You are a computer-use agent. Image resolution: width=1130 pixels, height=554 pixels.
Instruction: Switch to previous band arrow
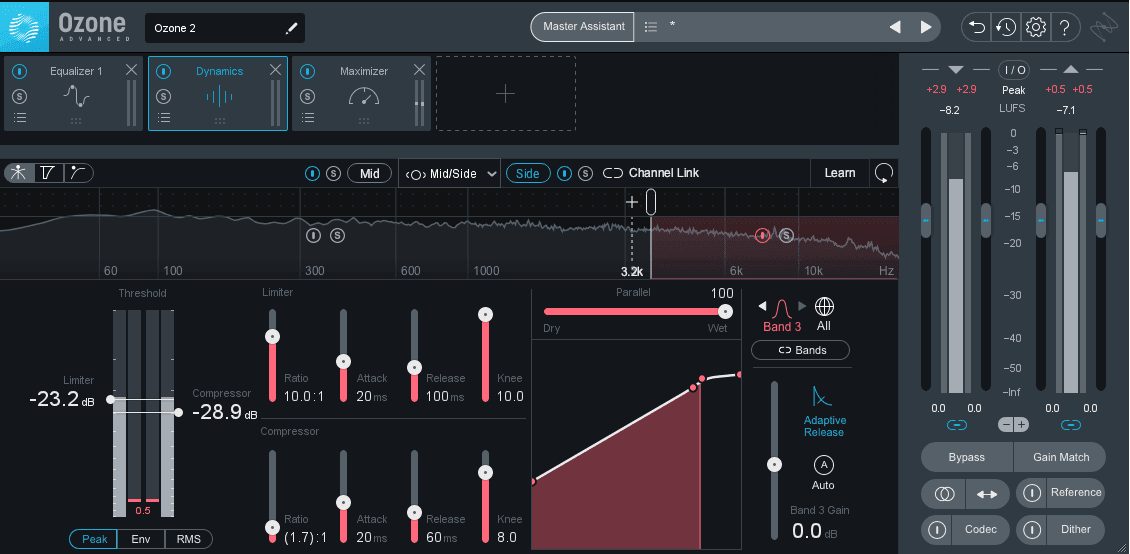click(762, 306)
